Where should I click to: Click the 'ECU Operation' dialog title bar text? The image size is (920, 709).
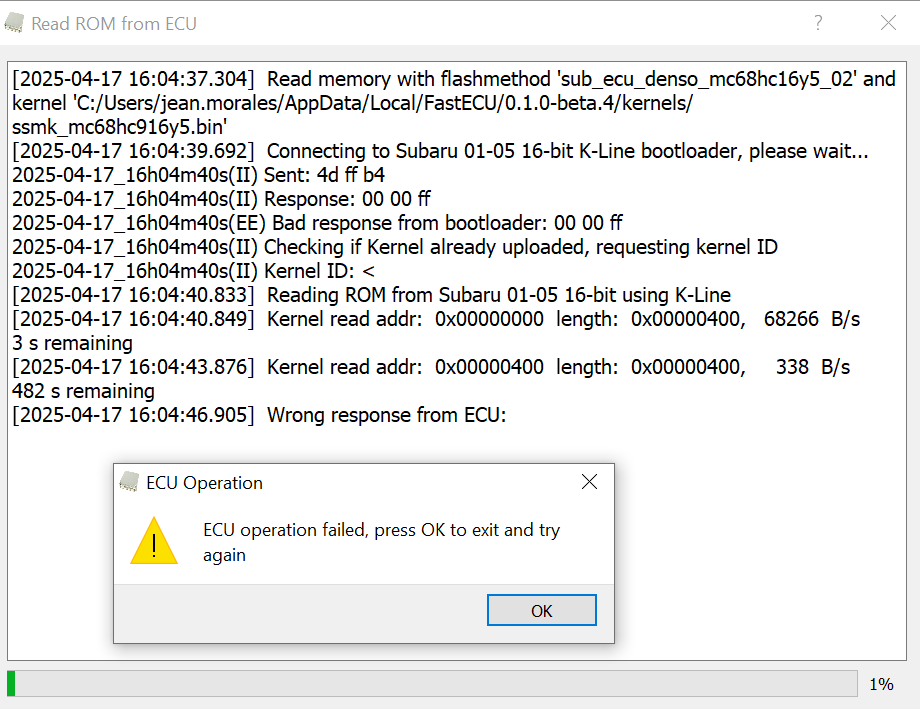click(204, 482)
